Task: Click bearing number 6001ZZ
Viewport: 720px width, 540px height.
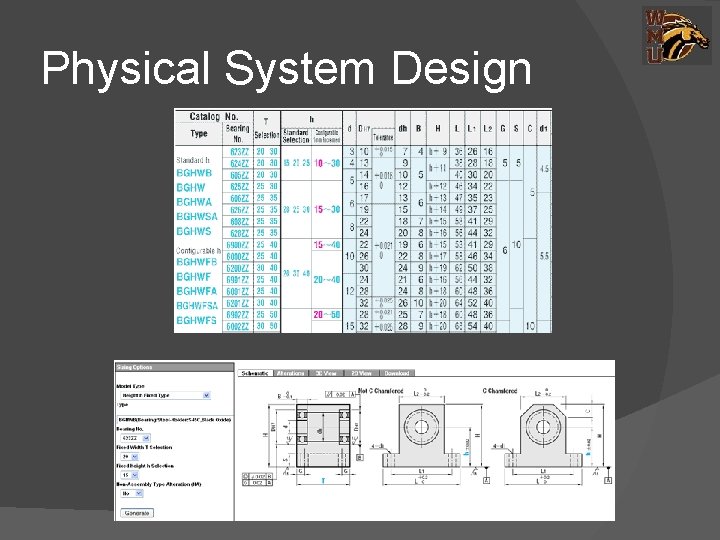Action: pos(238,291)
